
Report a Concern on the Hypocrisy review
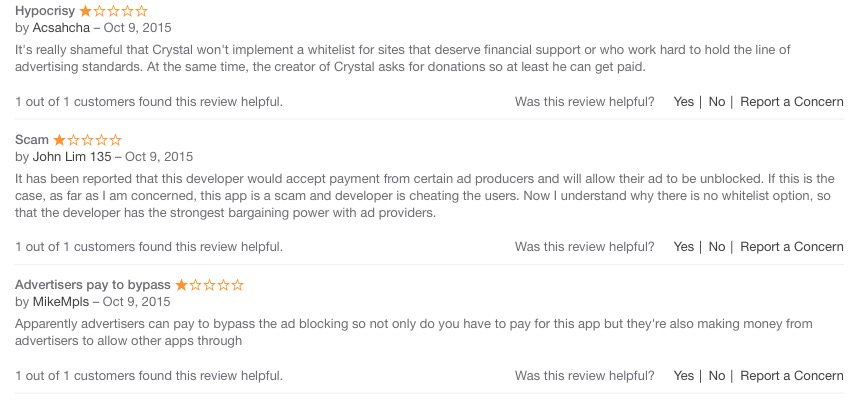pyautogui.click(x=792, y=102)
